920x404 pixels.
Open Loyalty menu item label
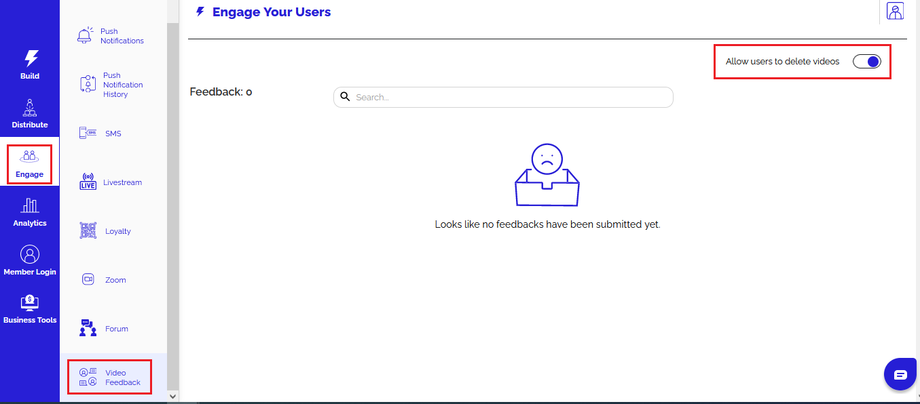point(119,231)
